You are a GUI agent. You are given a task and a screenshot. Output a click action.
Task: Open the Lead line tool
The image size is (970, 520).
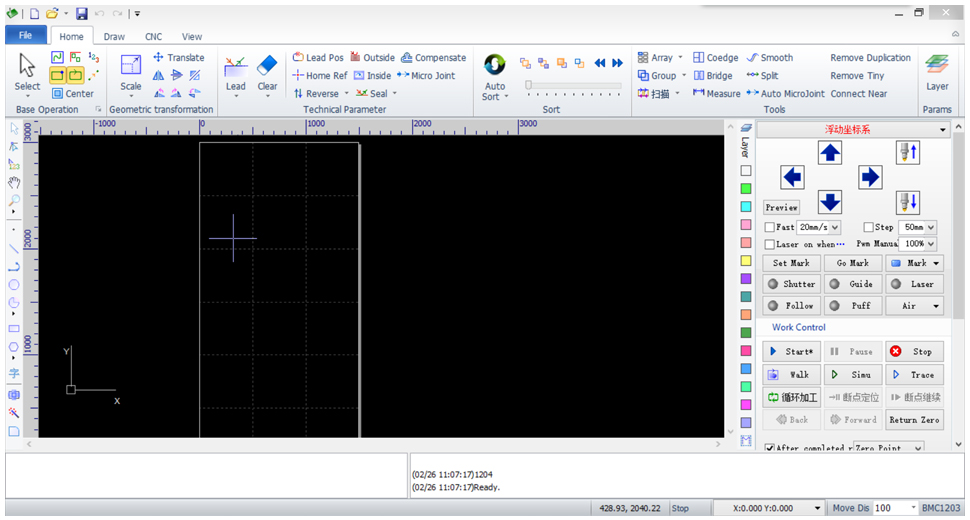(235, 72)
